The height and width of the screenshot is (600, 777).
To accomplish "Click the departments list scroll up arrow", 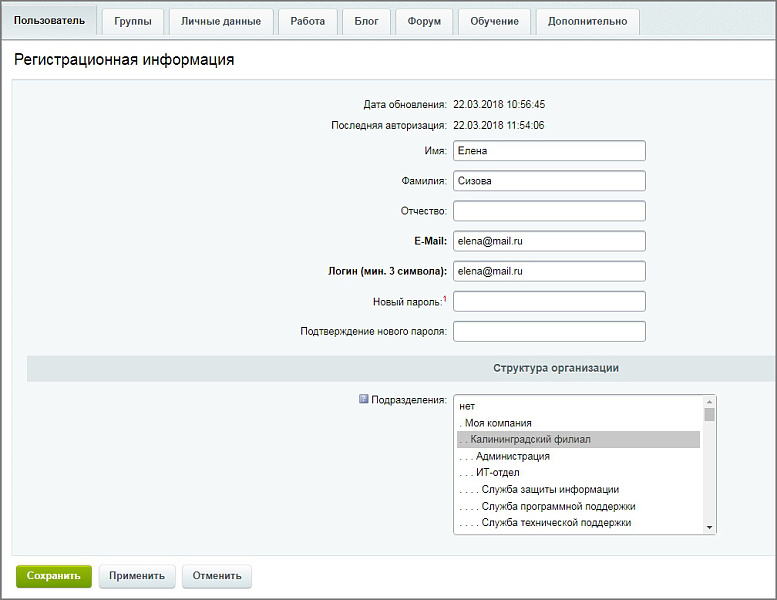I will 710,401.
